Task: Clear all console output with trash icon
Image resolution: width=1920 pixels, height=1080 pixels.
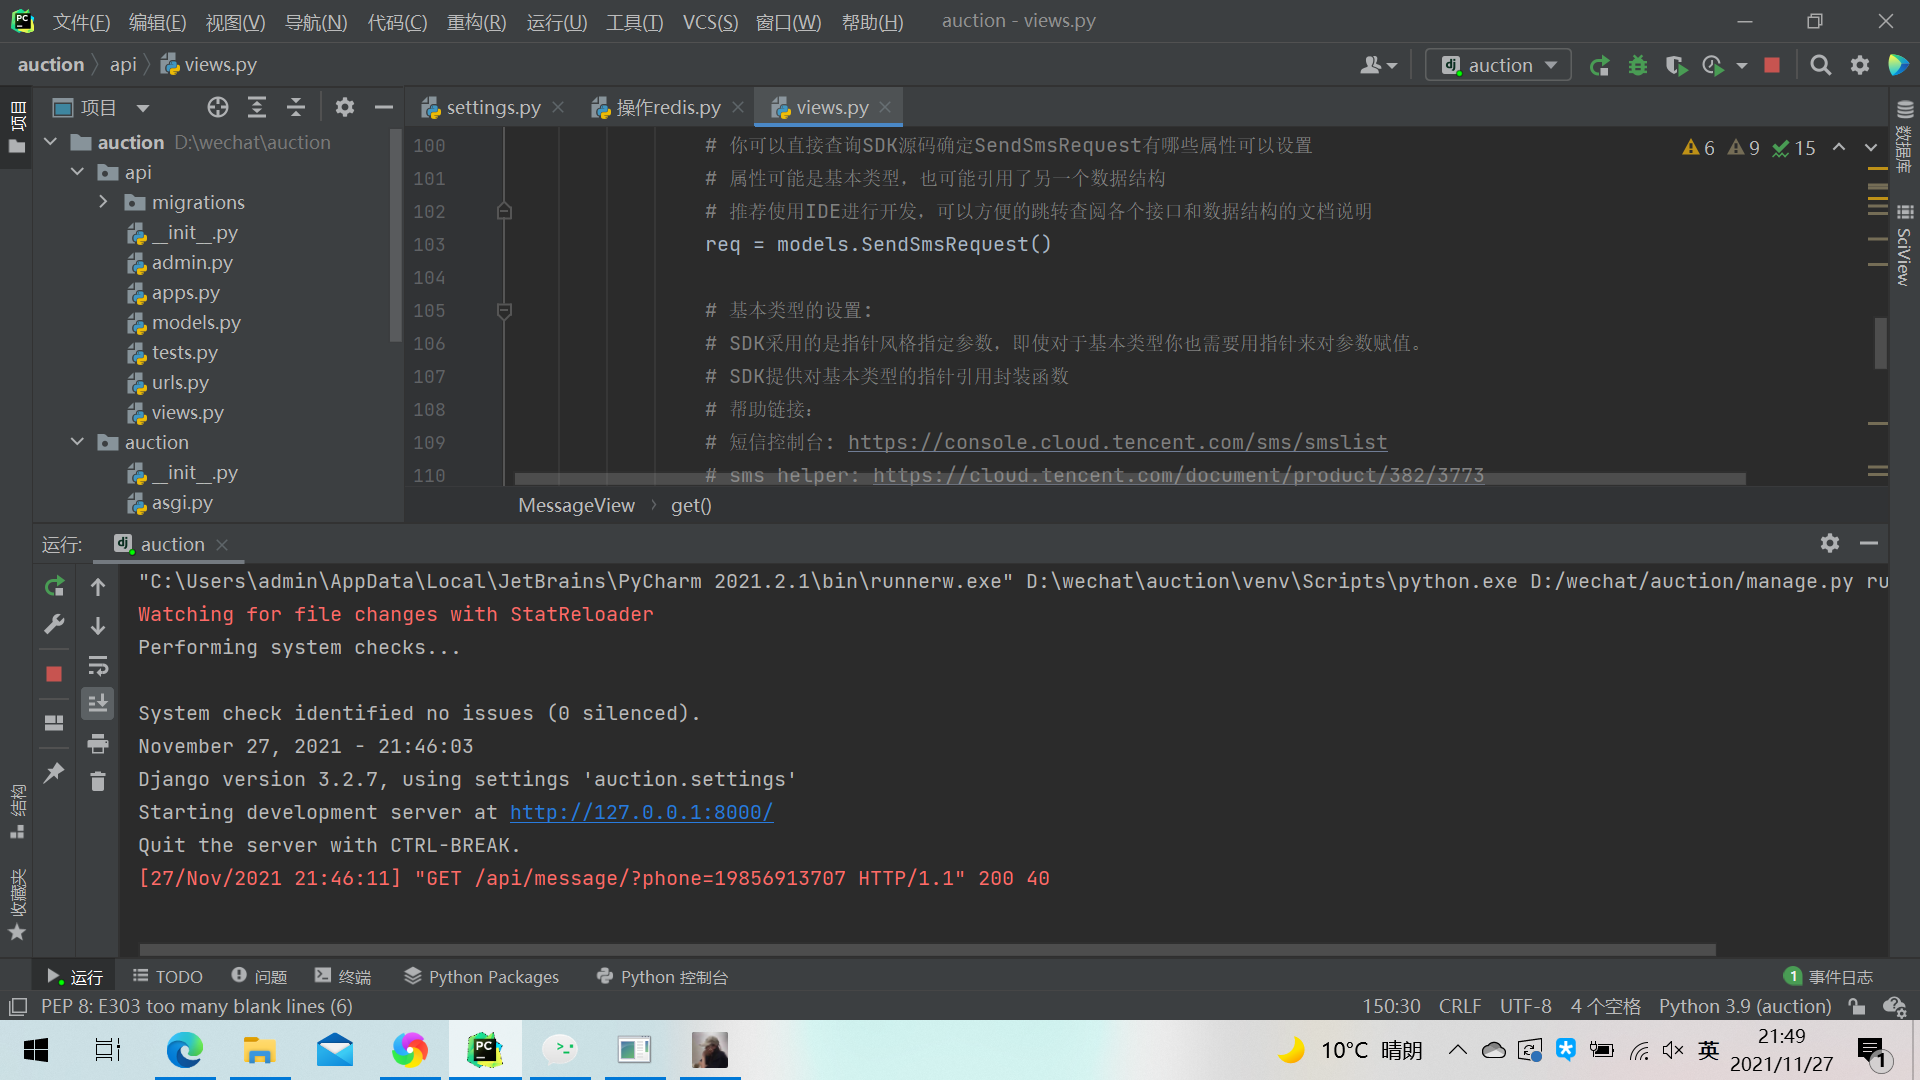Action: click(98, 782)
